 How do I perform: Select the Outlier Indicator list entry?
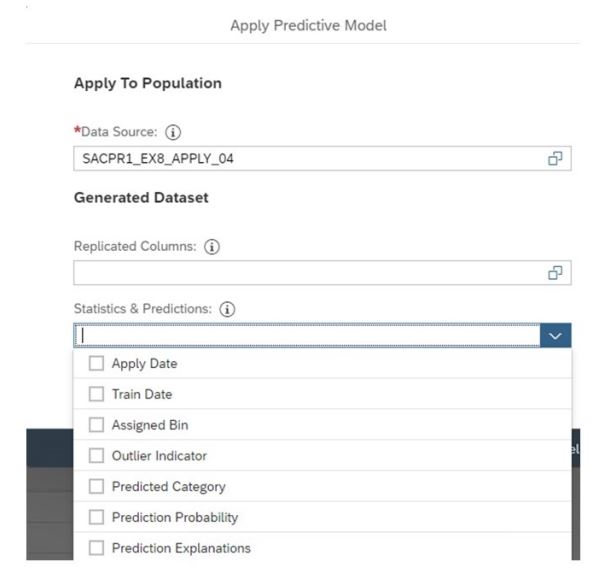159,456
